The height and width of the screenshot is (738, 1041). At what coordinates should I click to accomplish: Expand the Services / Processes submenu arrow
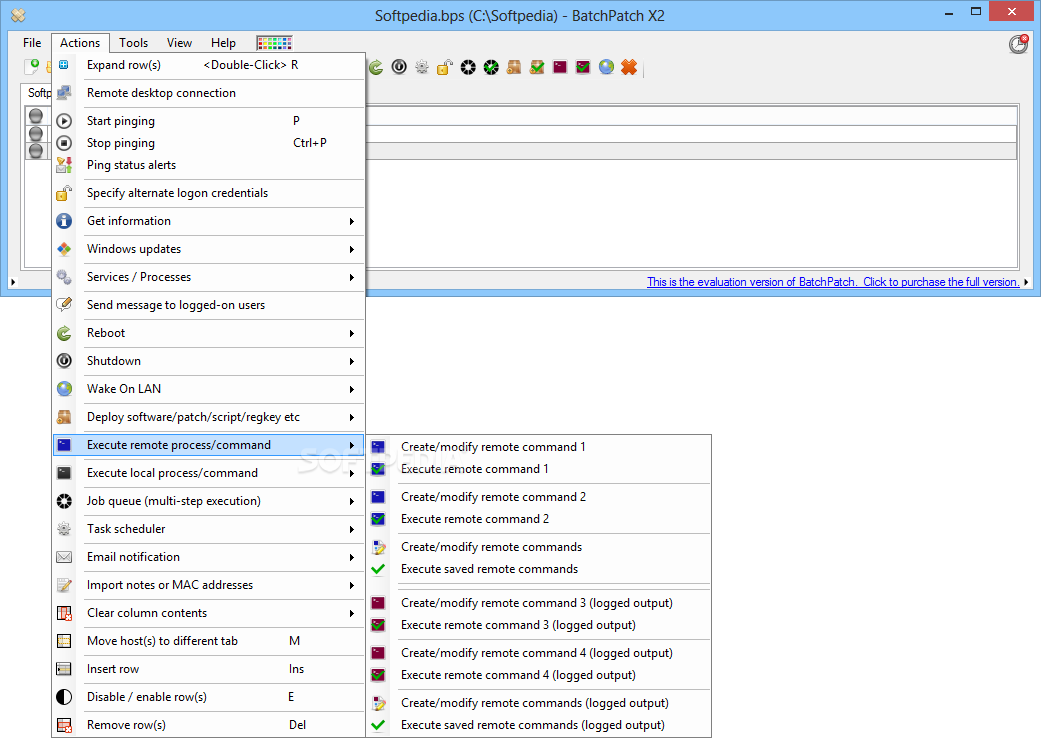(352, 277)
